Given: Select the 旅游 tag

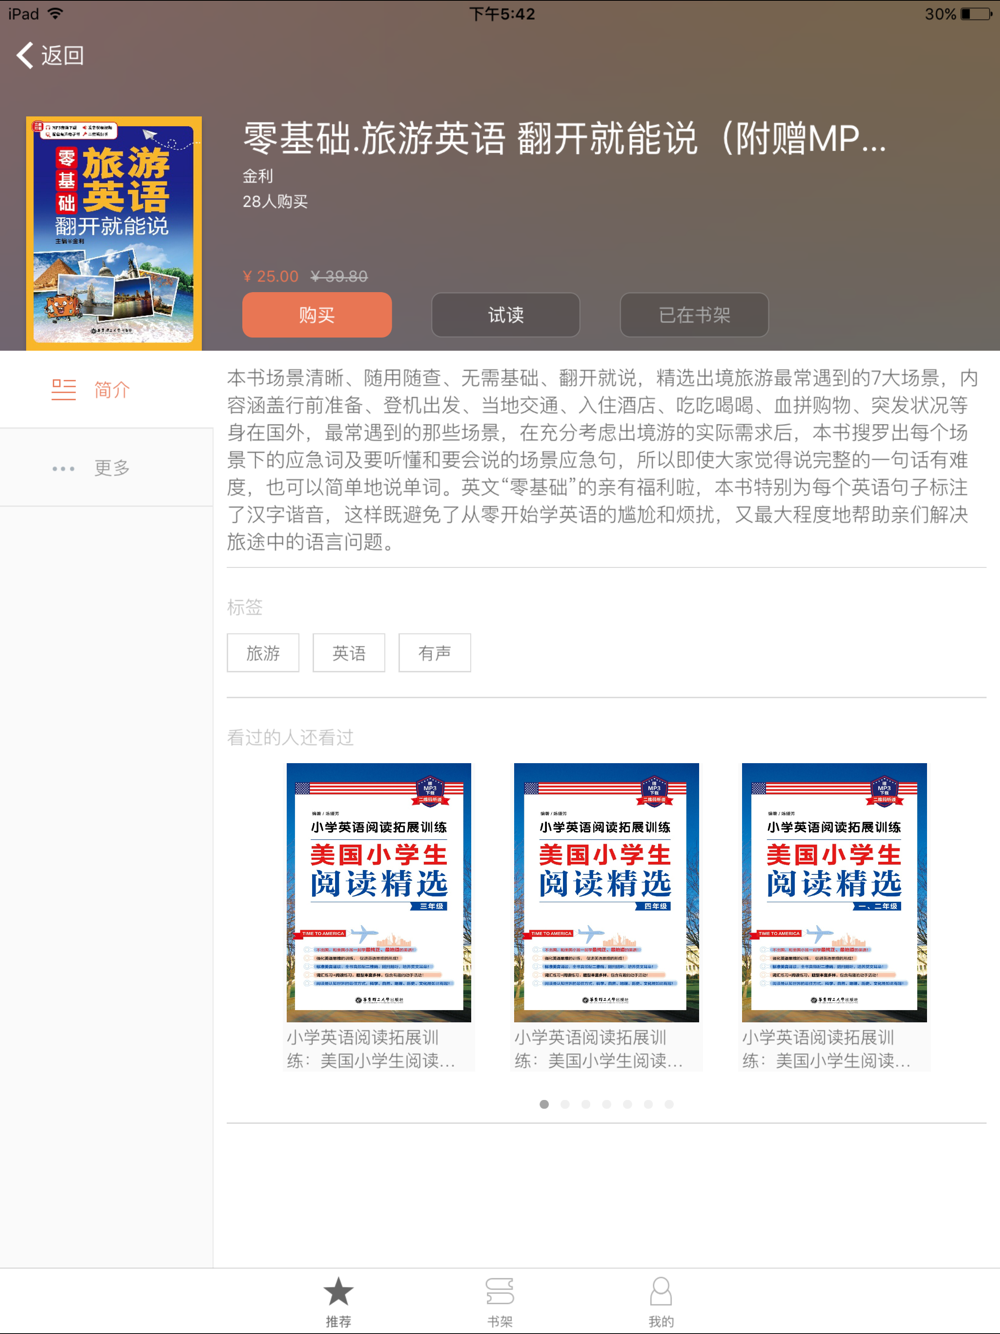Looking at the screenshot, I should click(x=263, y=653).
